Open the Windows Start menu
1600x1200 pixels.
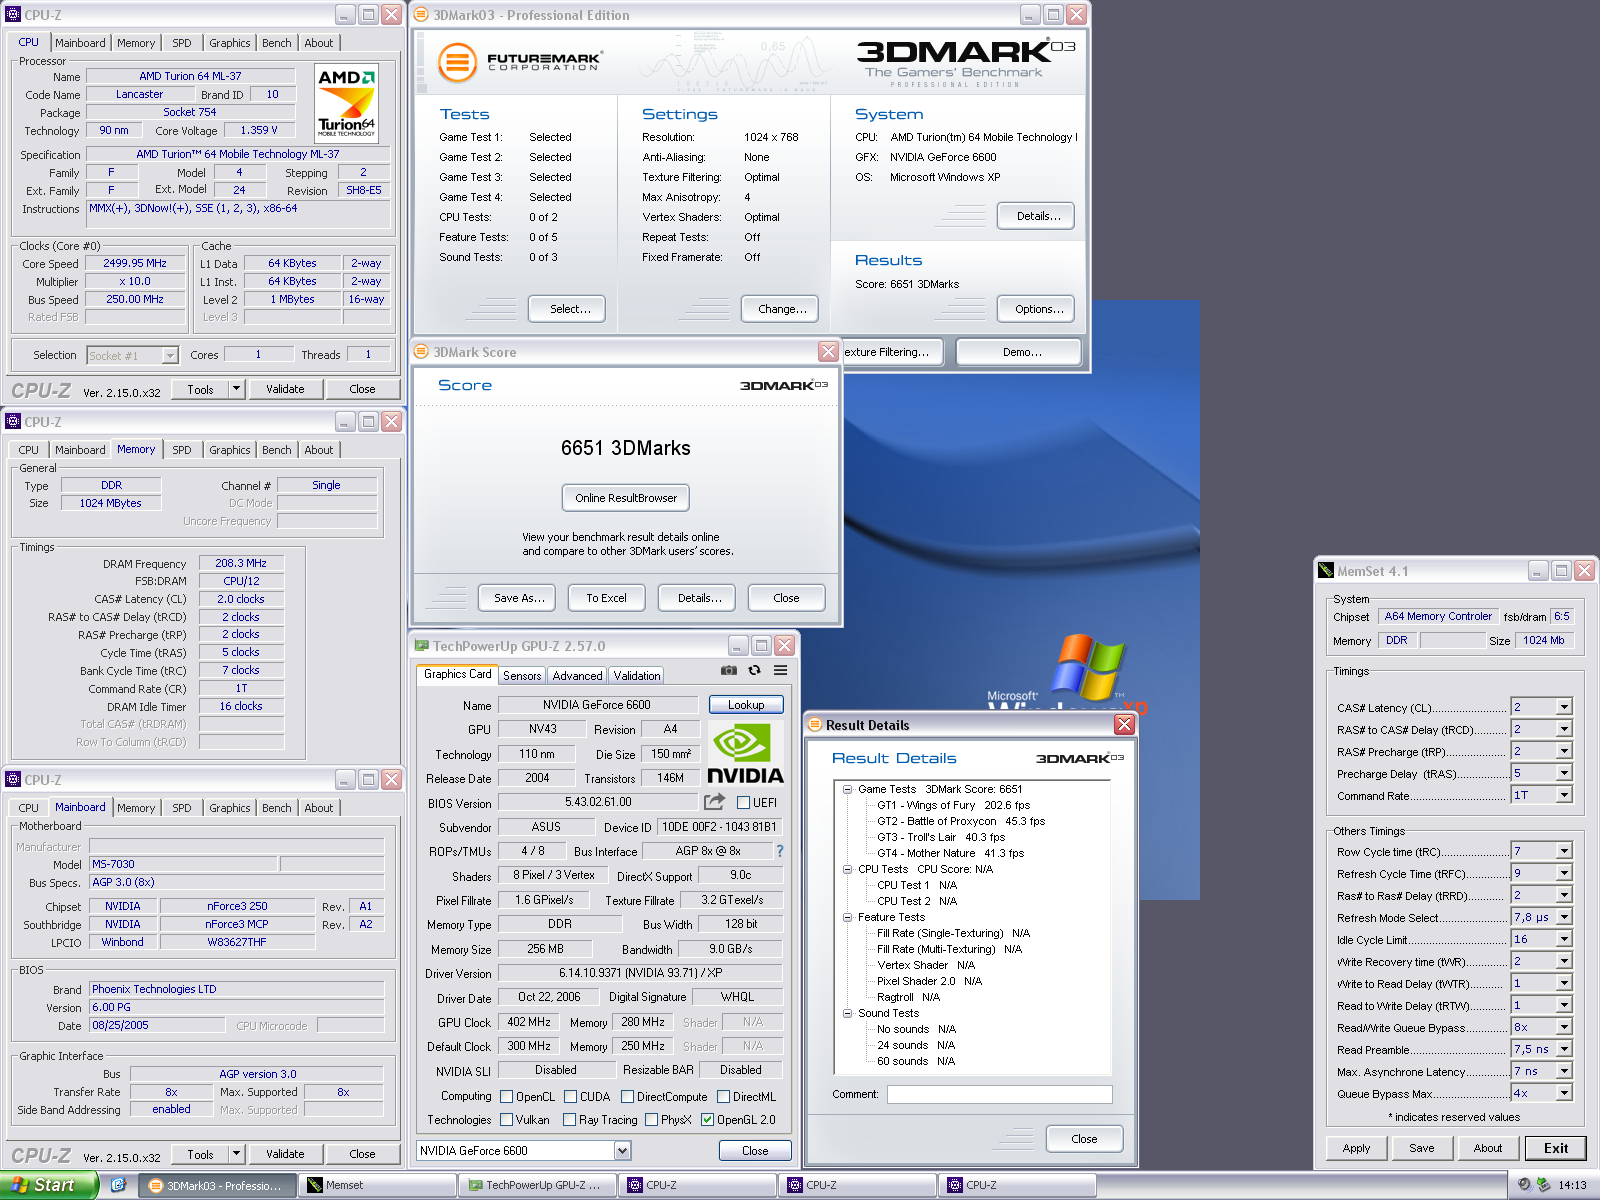pyautogui.click(x=48, y=1185)
